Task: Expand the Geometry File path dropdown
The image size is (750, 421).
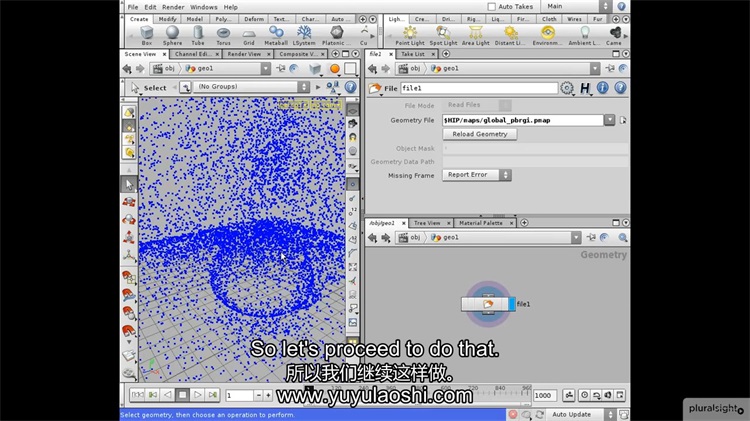Action: point(609,120)
